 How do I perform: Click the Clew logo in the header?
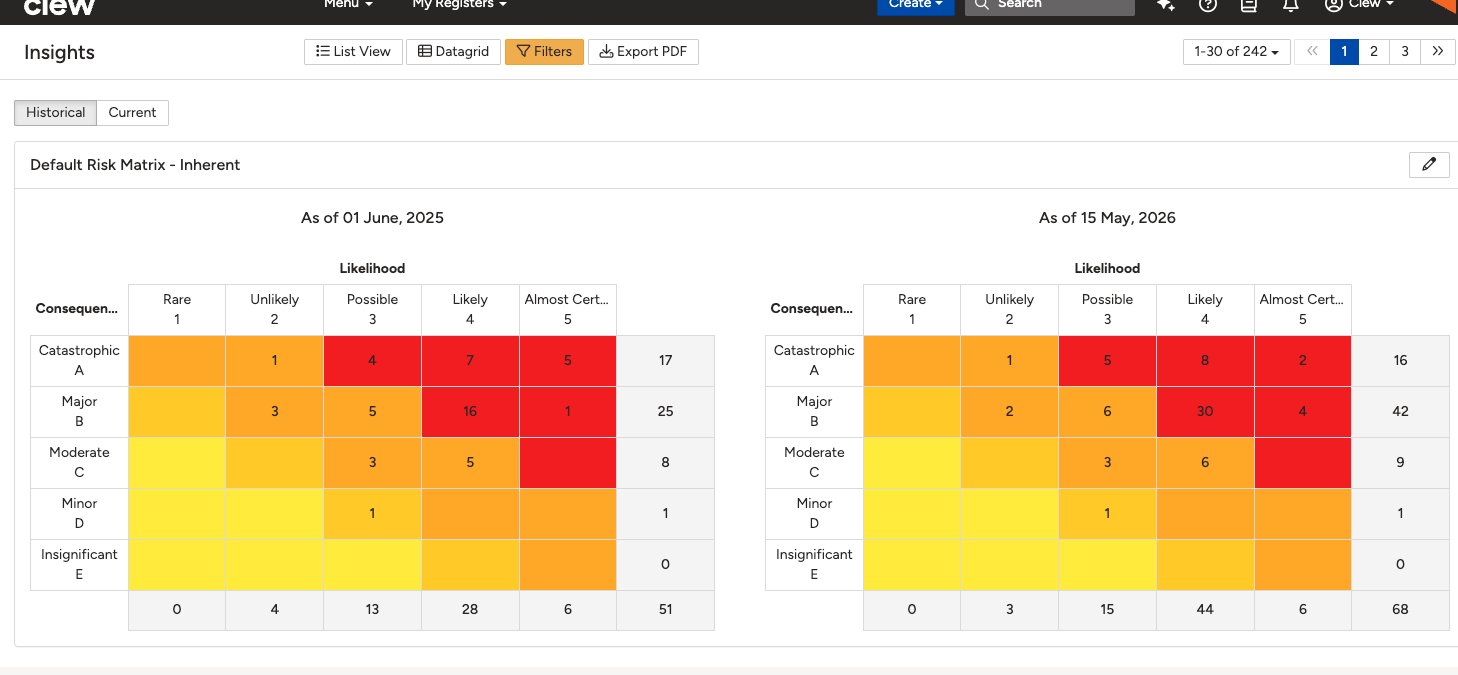(x=60, y=6)
